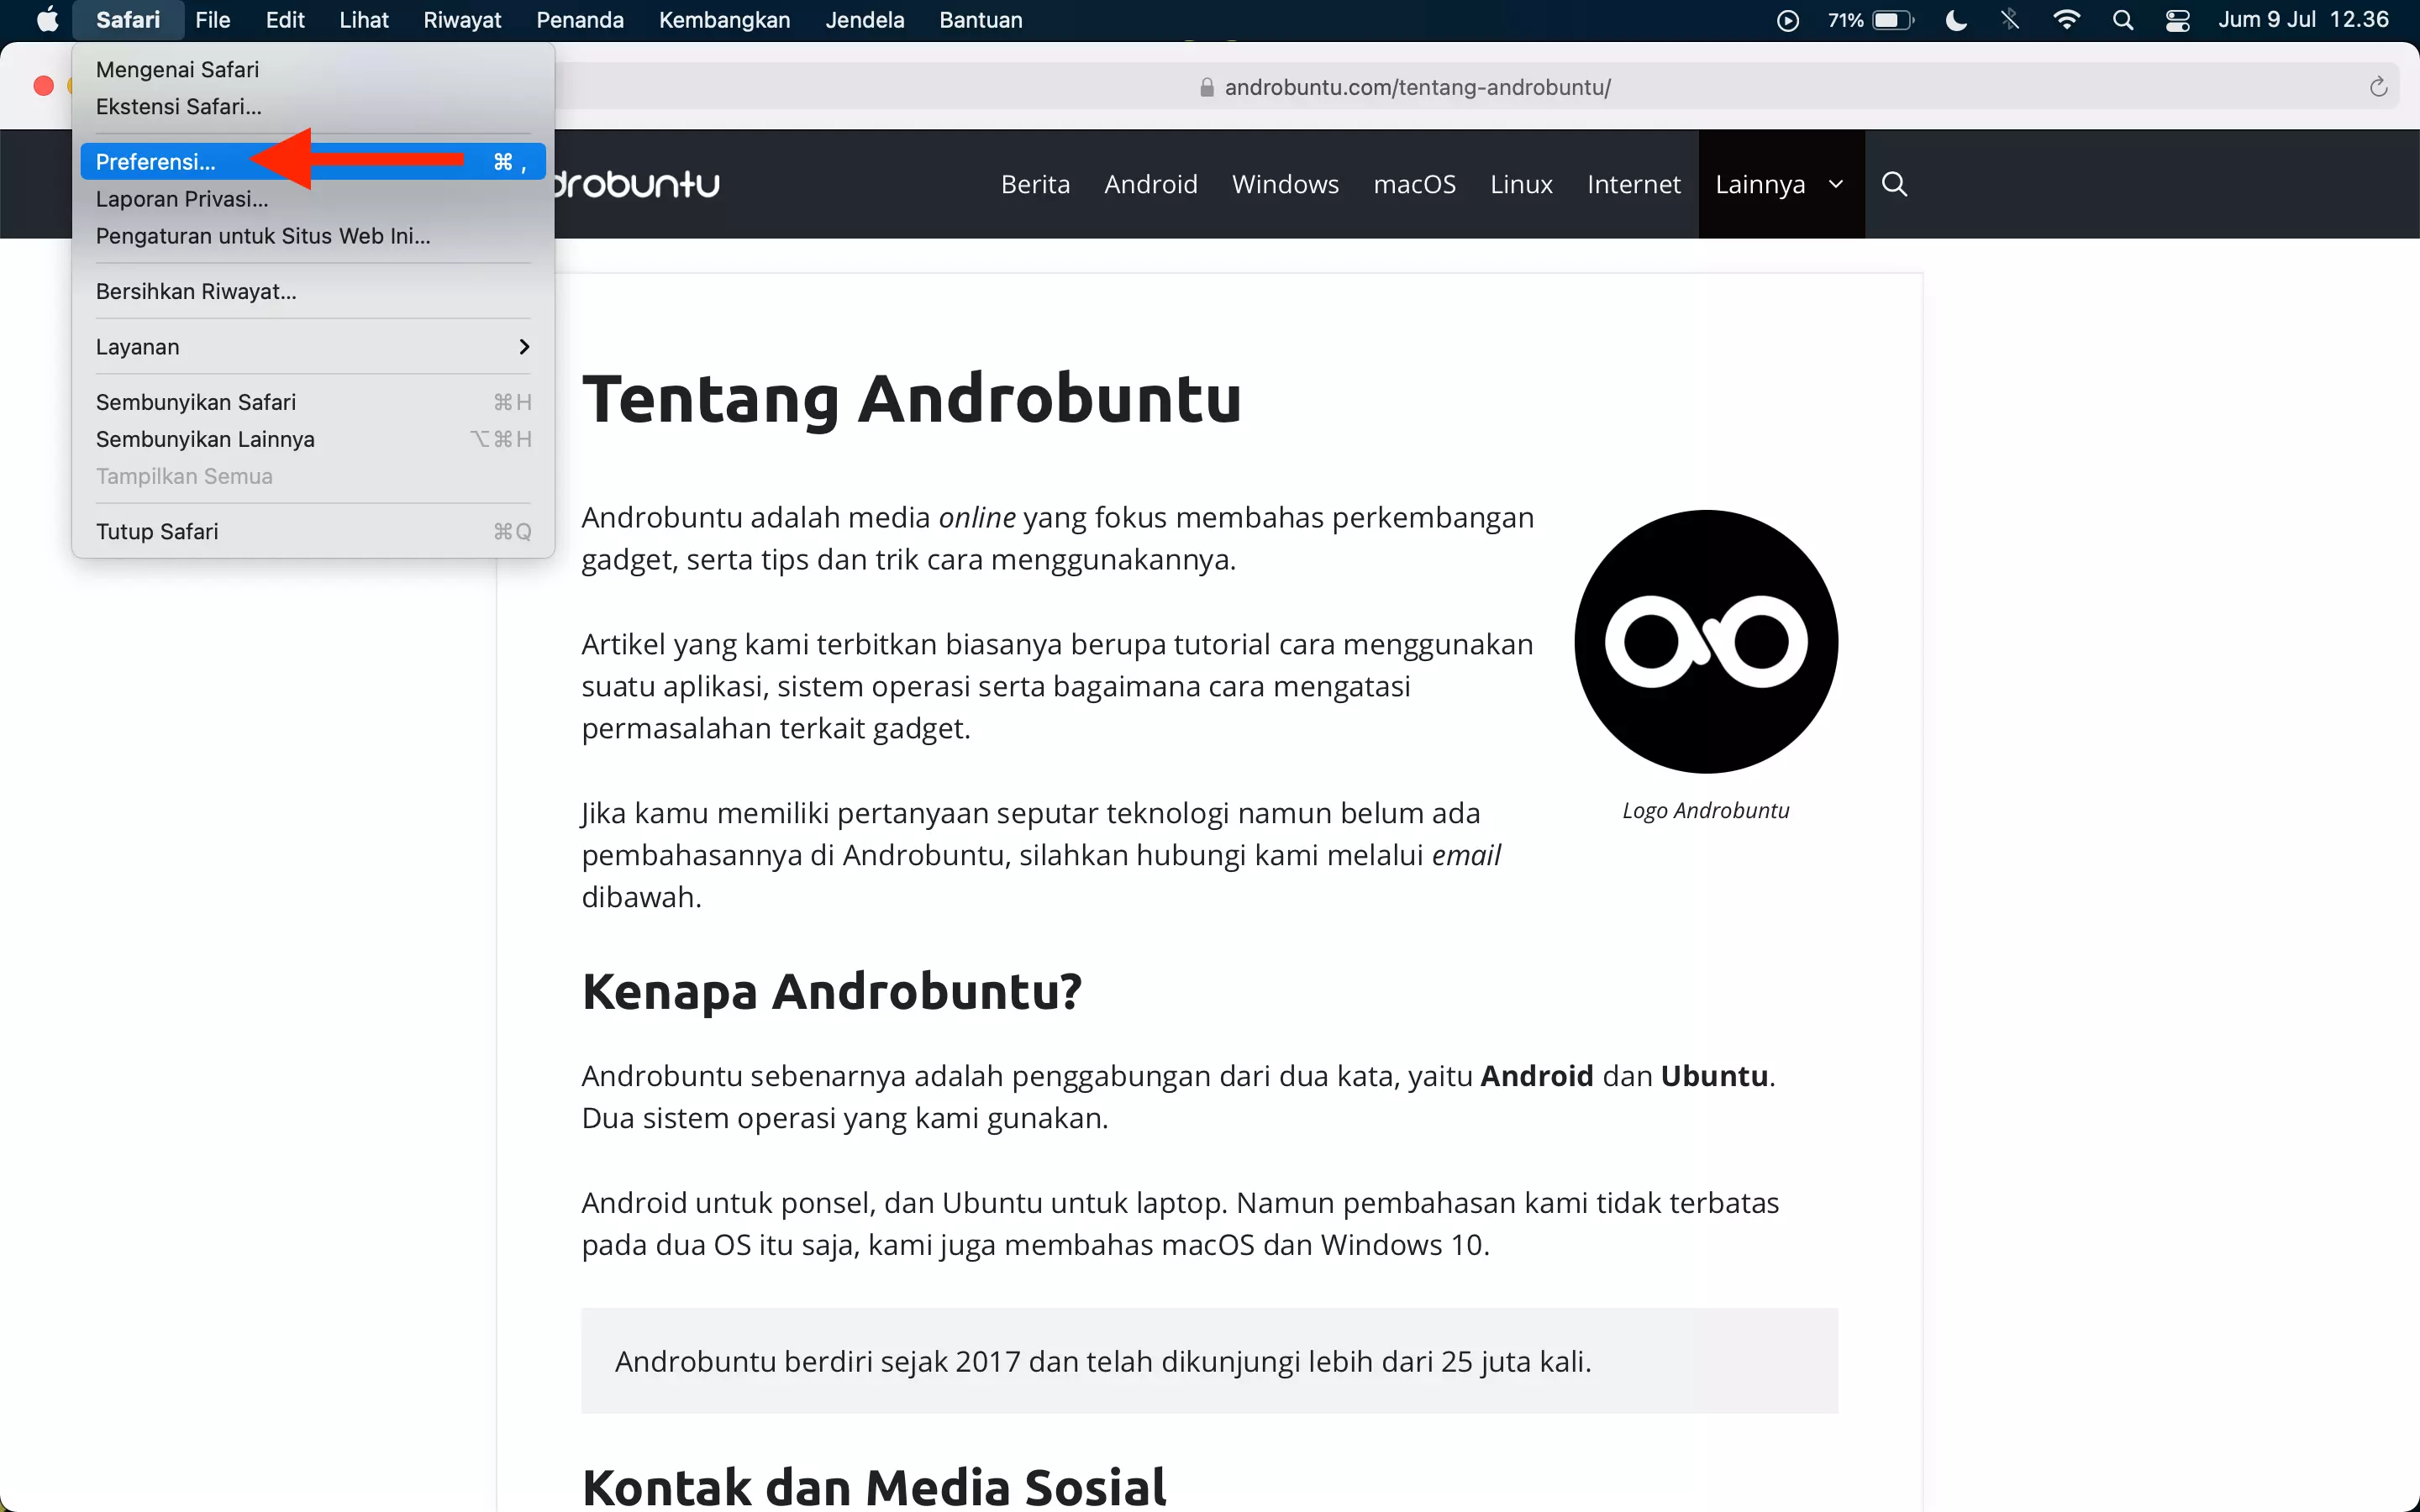2420x1512 pixels.
Task: Open Spotlight search from the menu bar
Action: [x=2124, y=19]
